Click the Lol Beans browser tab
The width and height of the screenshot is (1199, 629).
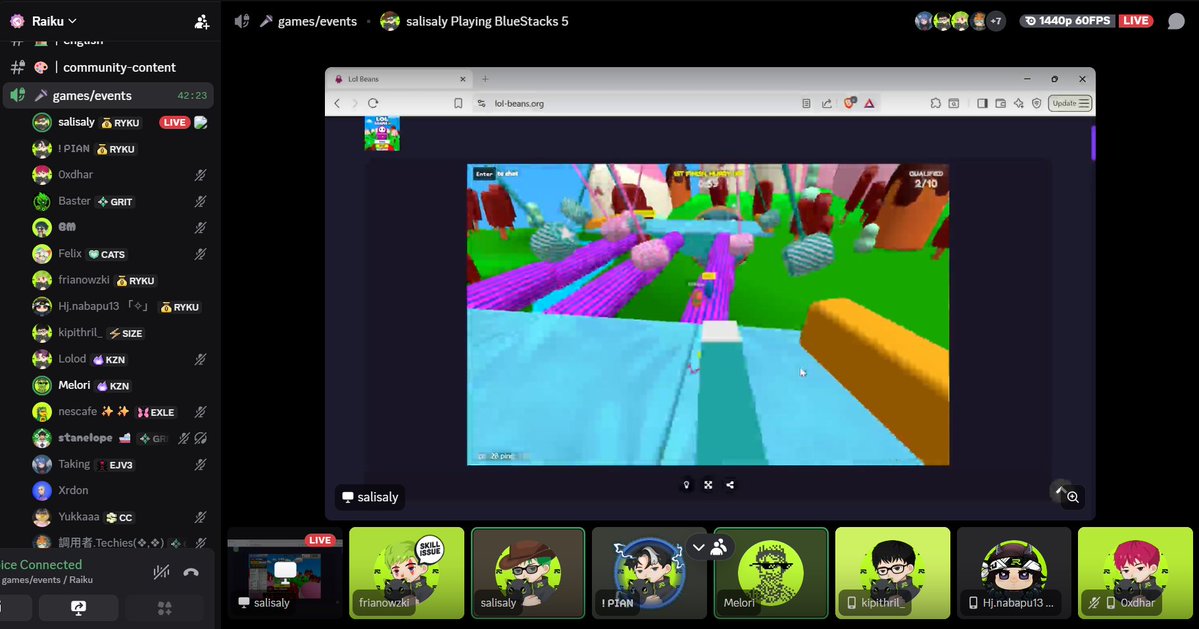(398, 79)
